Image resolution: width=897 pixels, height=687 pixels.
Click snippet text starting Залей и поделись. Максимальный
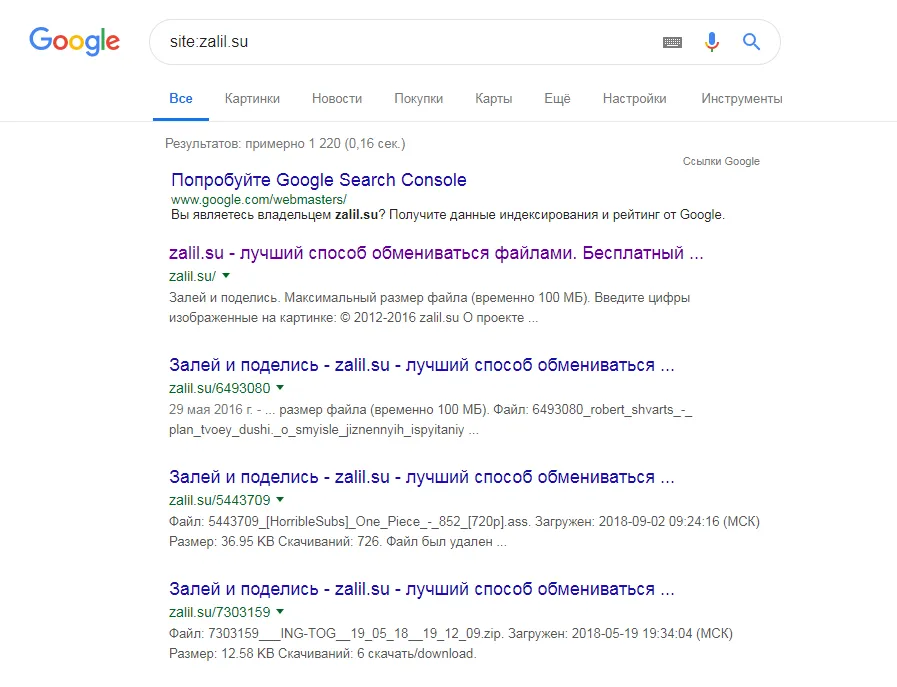429,308
